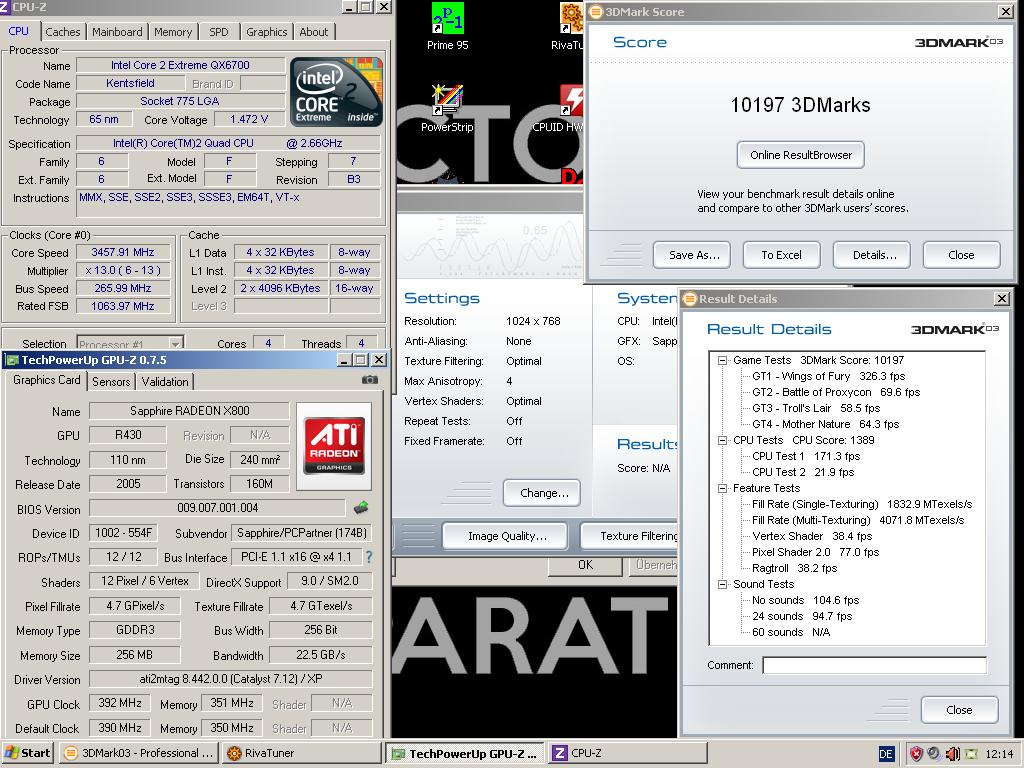Open the Caches tab in CPU-Z

pyautogui.click(x=63, y=31)
